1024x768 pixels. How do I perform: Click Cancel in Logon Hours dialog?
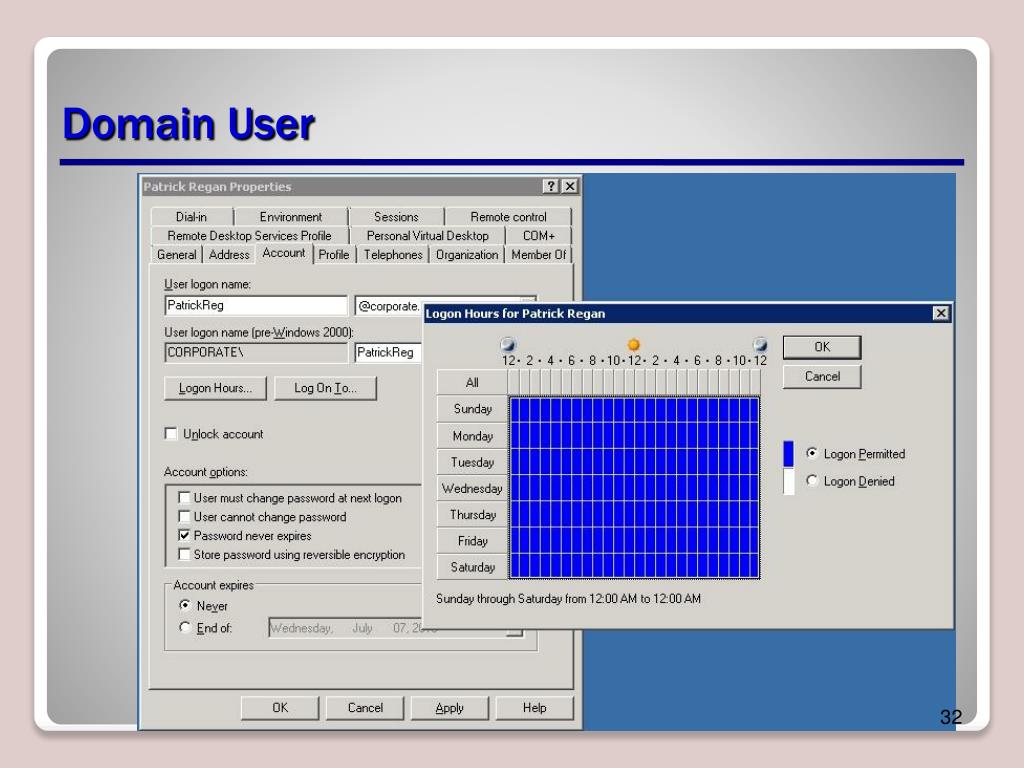point(822,377)
